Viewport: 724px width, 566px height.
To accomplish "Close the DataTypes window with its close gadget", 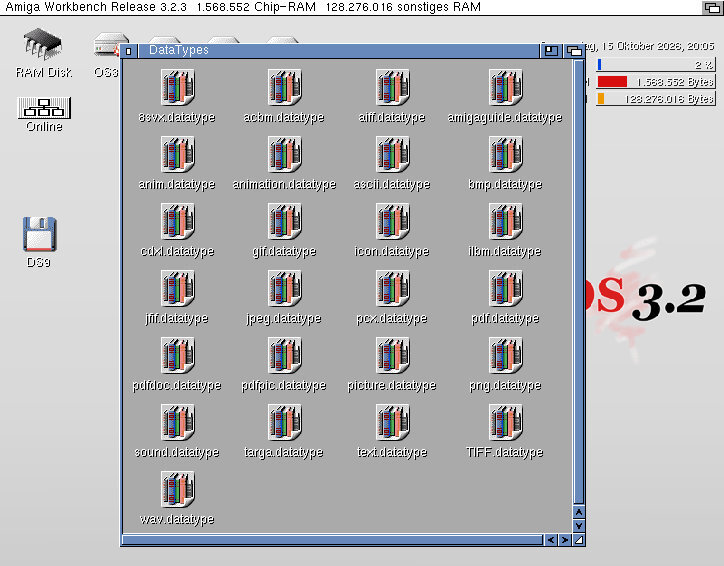I will click(x=128, y=51).
